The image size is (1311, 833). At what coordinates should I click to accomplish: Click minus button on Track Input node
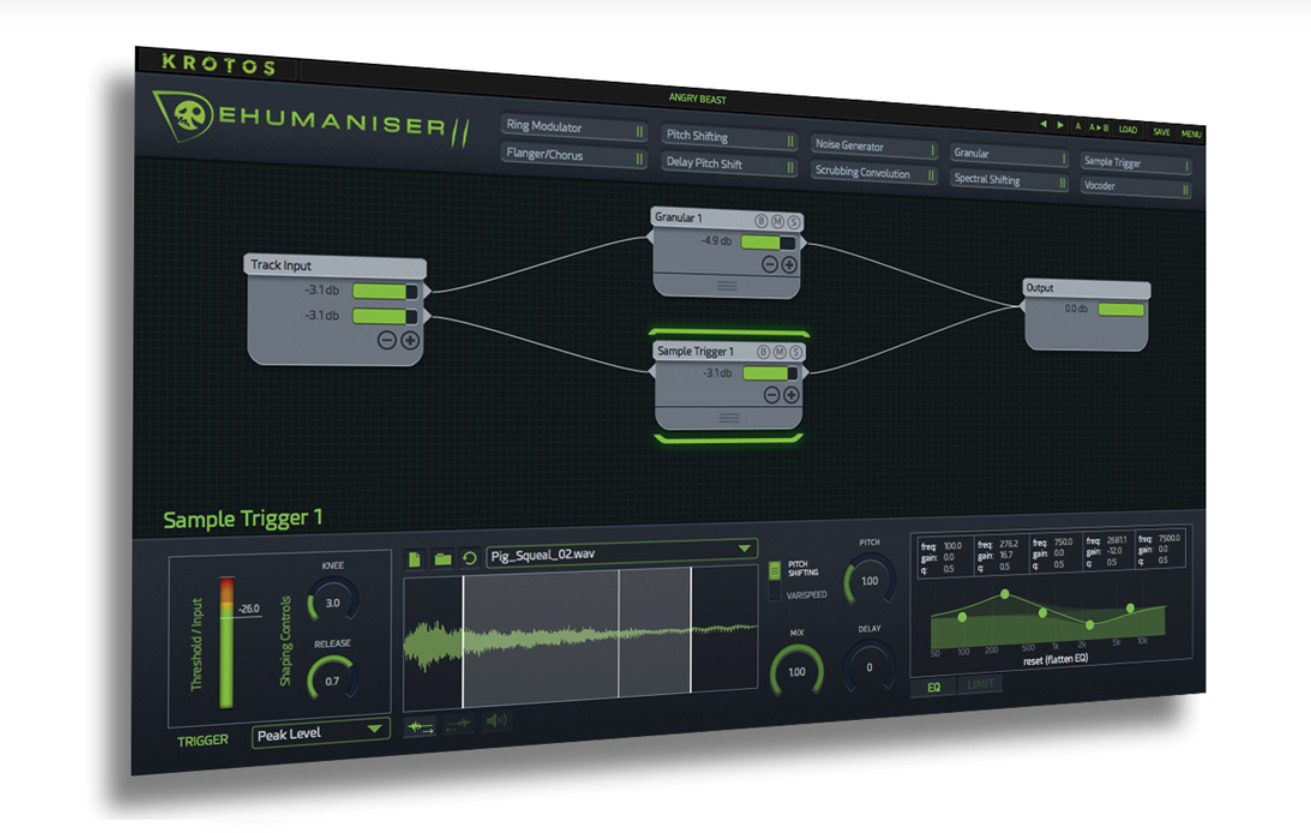tap(387, 340)
